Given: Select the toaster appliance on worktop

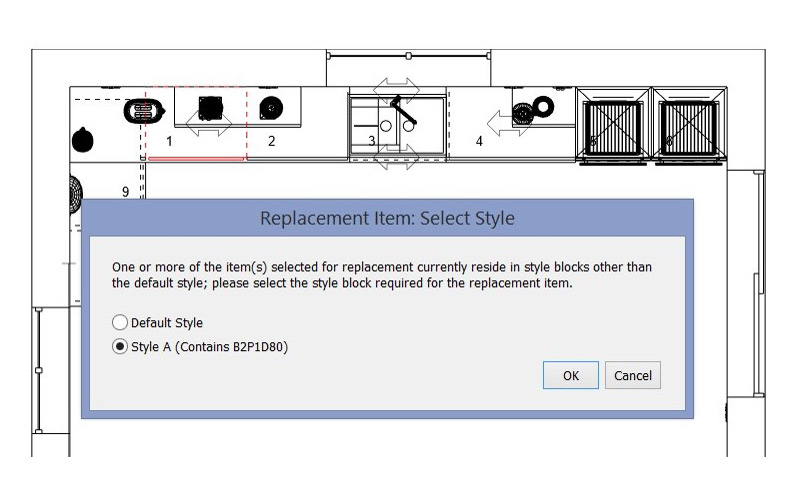Looking at the screenshot, I should coord(144,111).
